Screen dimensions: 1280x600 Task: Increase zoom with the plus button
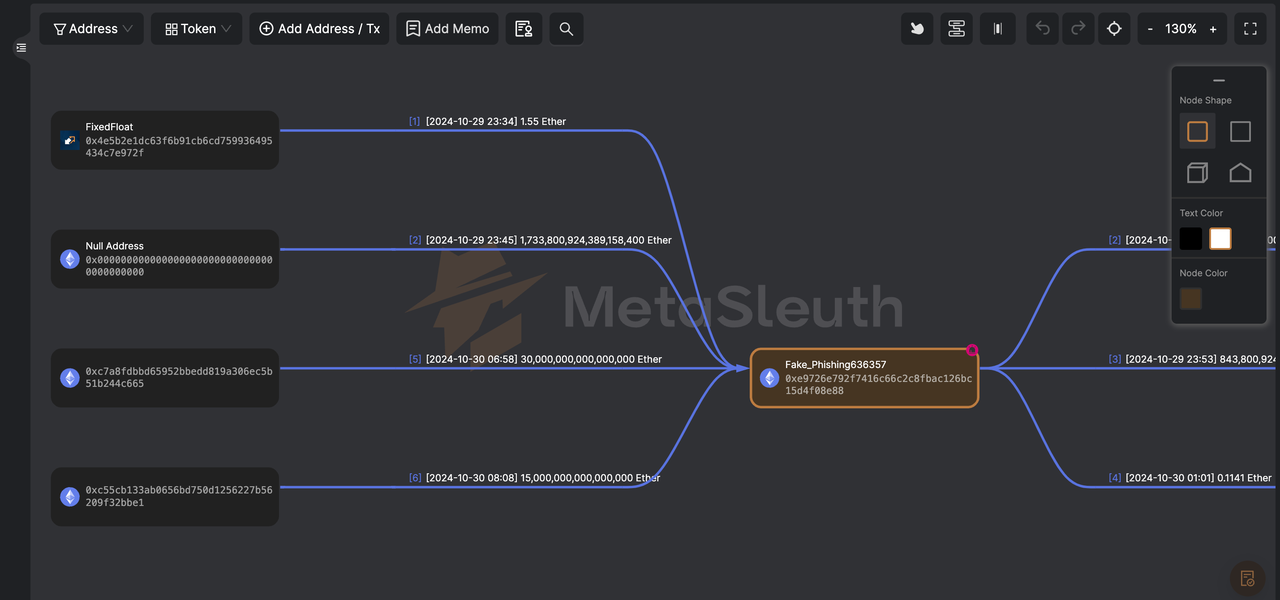[x=1213, y=29]
